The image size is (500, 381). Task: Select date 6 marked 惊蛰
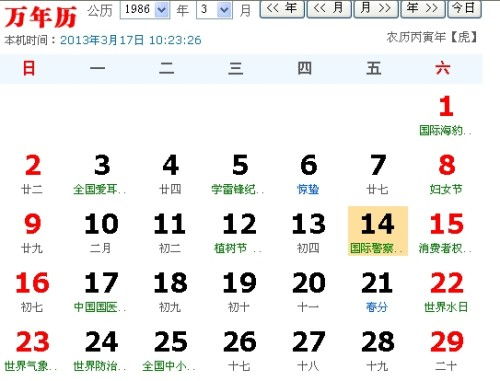[309, 174]
